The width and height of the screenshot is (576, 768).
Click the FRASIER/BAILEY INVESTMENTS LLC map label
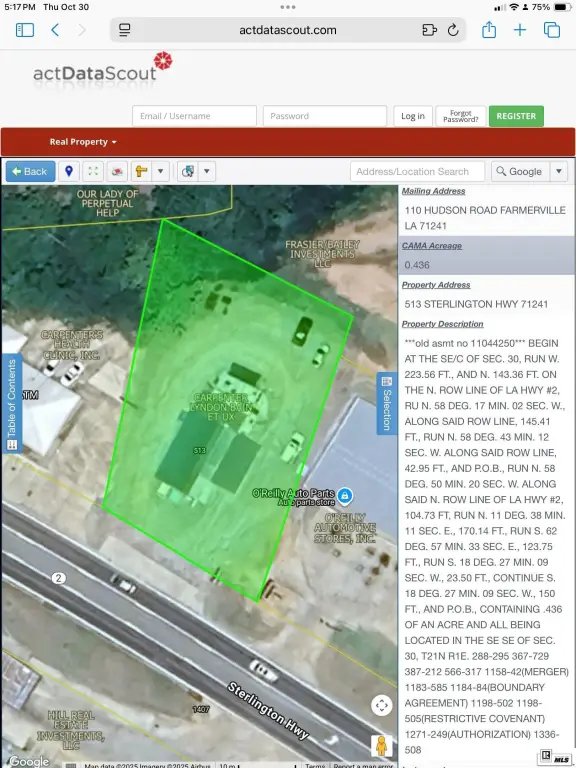322,254
